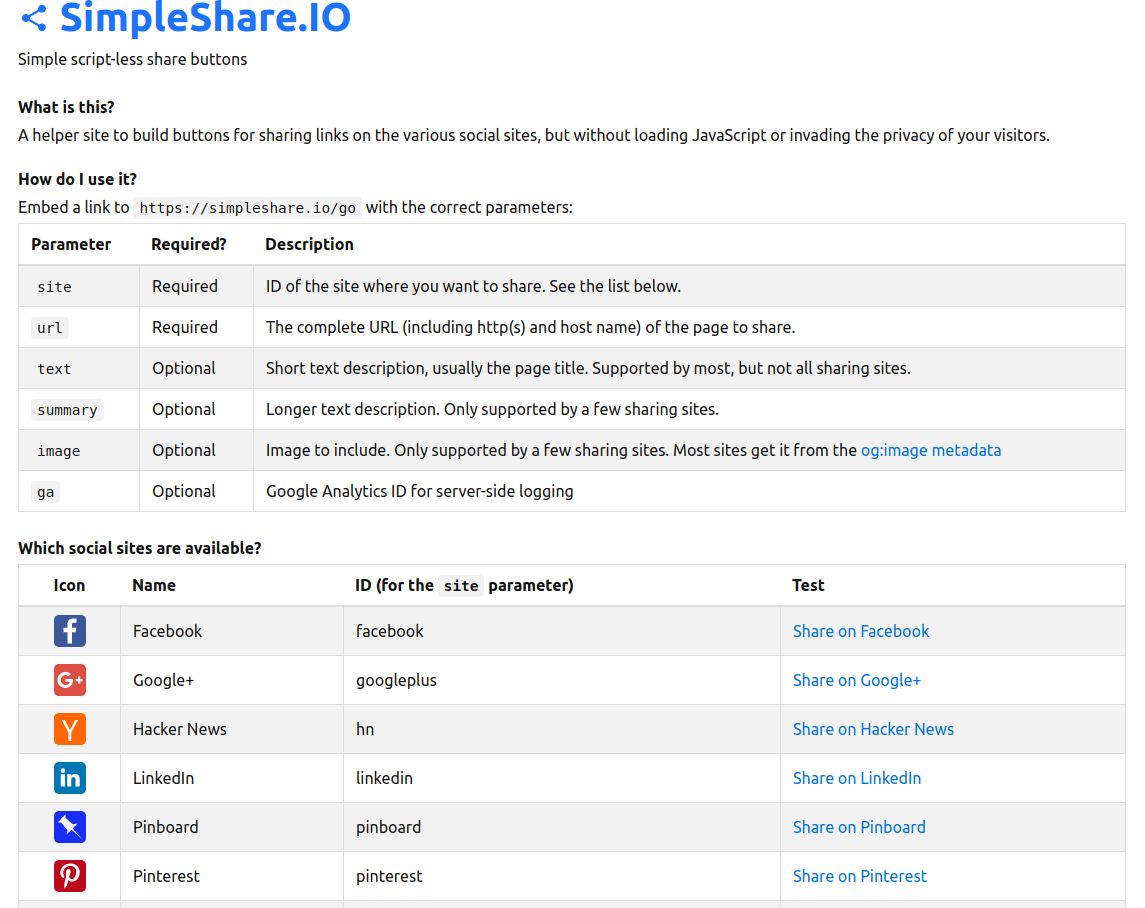The width and height of the screenshot is (1145, 908).
Task: Open the Share on Pinterest test link
Action: (x=860, y=875)
